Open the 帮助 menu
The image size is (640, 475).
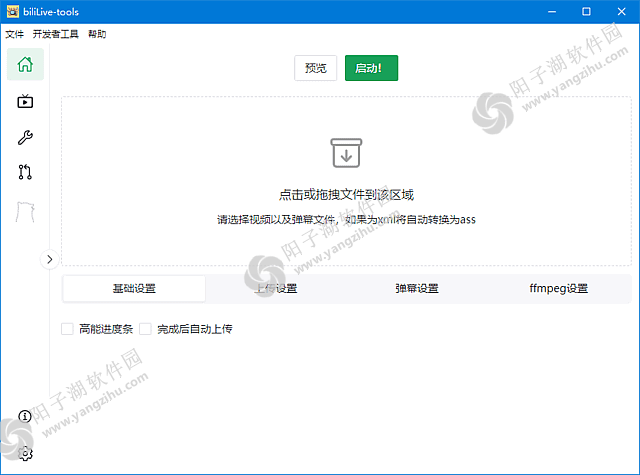(97, 34)
